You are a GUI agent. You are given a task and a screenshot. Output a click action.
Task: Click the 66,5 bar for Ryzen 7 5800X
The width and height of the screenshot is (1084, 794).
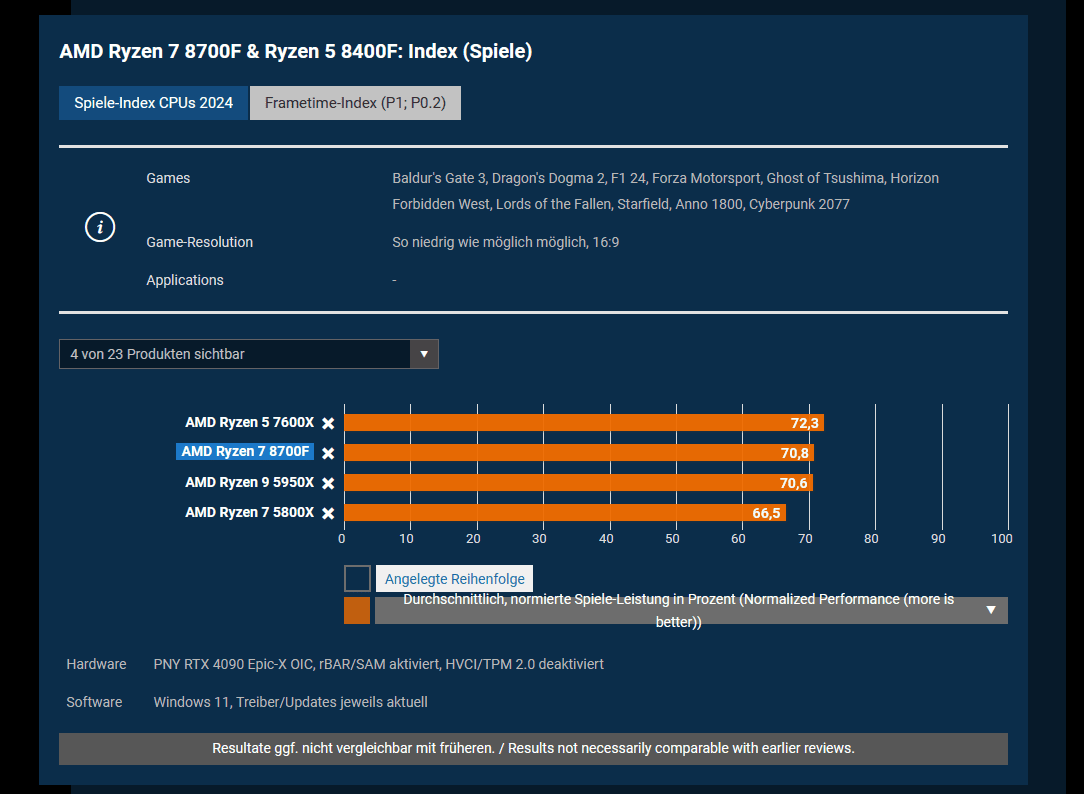565,512
